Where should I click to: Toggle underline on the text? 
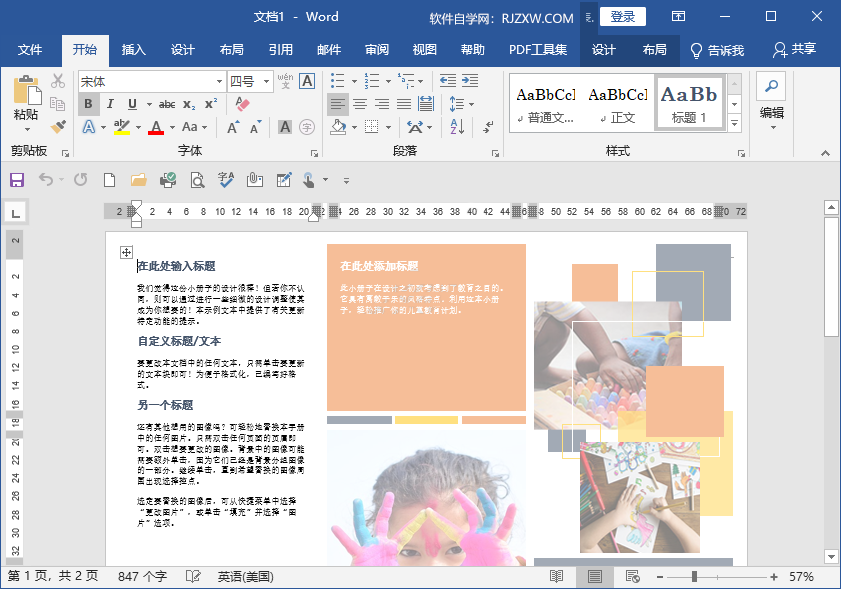click(132, 103)
